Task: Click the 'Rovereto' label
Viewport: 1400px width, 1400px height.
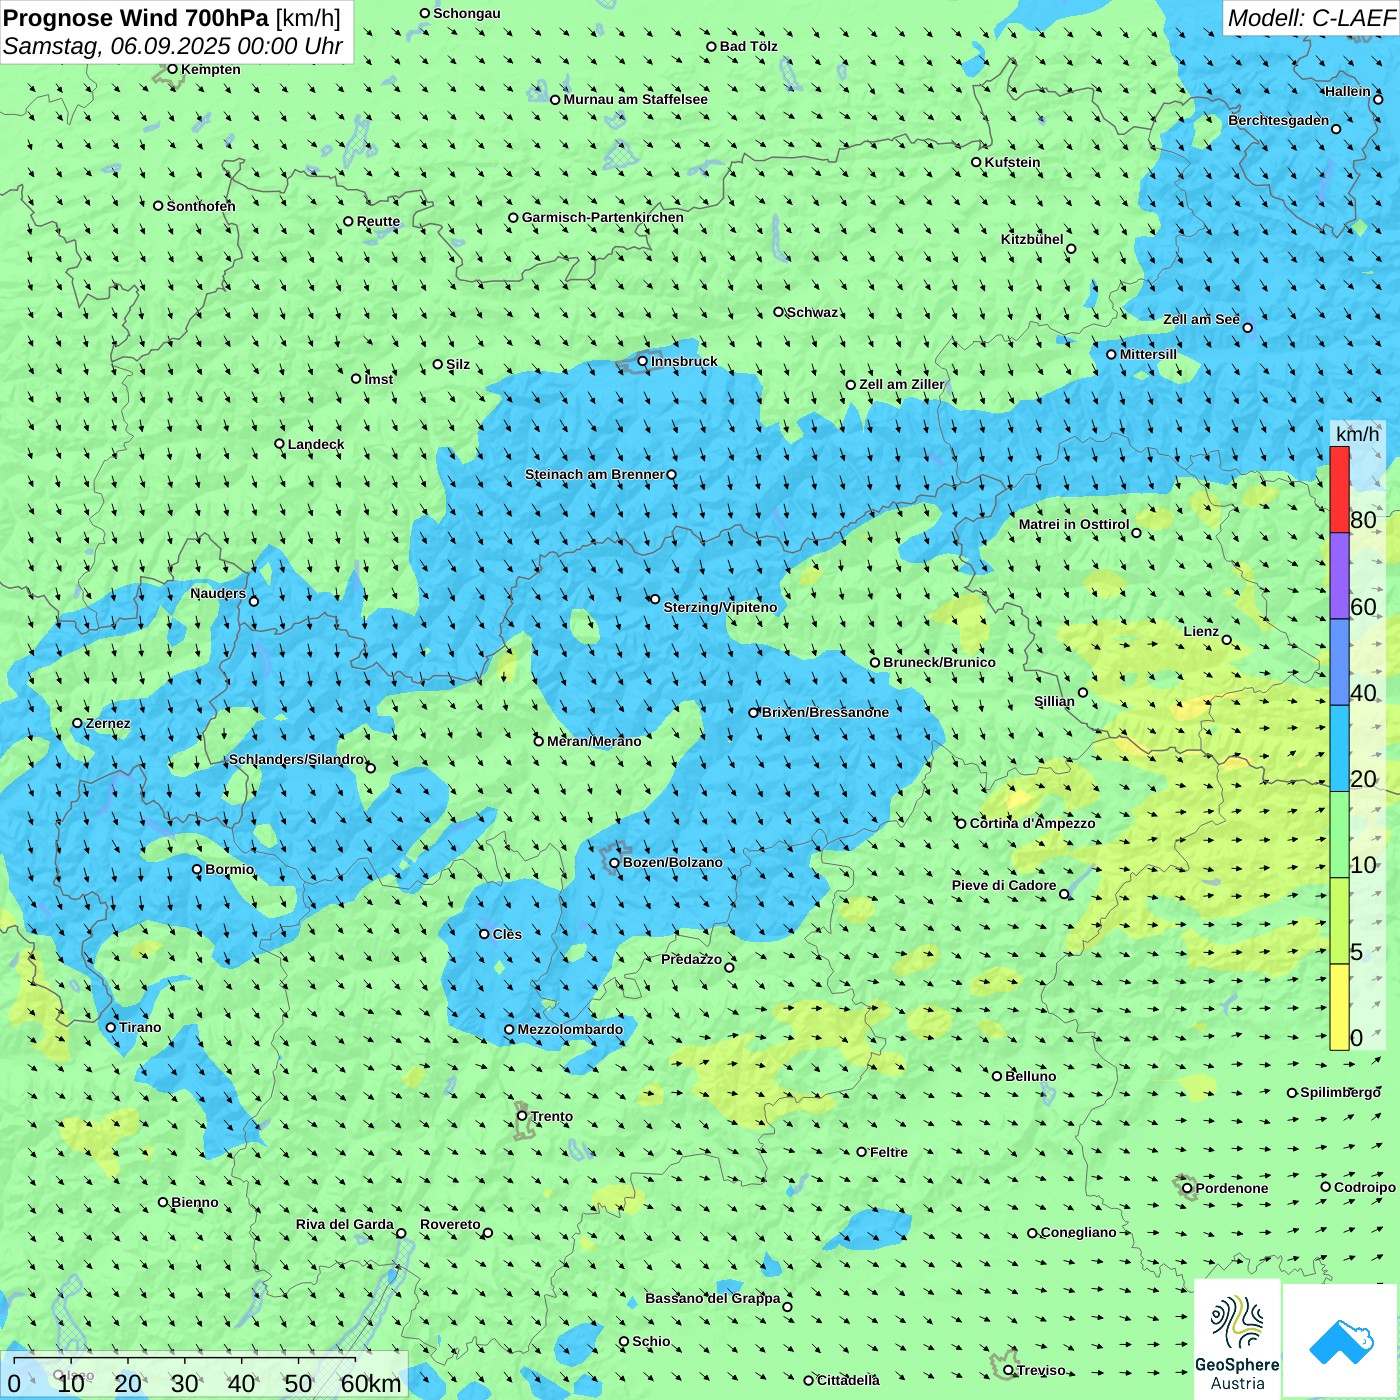Action: pyautogui.click(x=450, y=1224)
